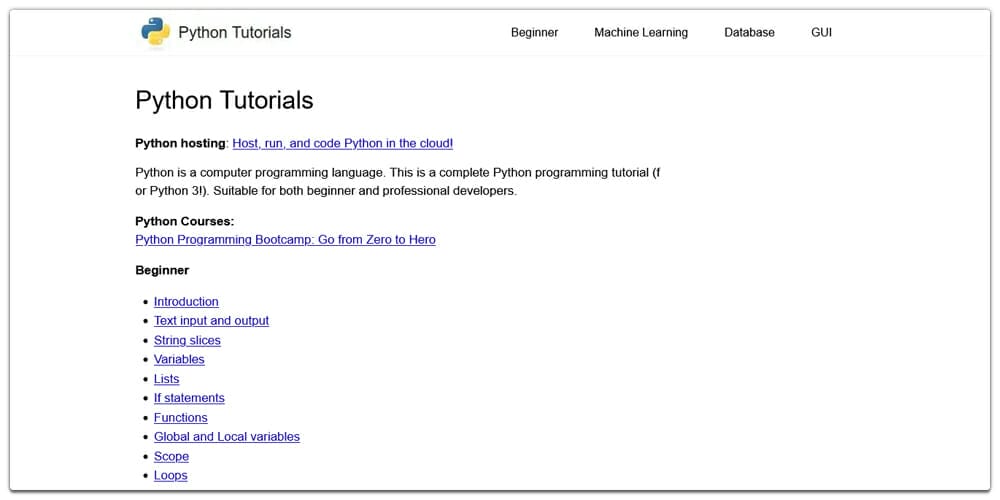1000x500 pixels.
Task: Click the Python logo icon
Action: pyautogui.click(x=156, y=32)
